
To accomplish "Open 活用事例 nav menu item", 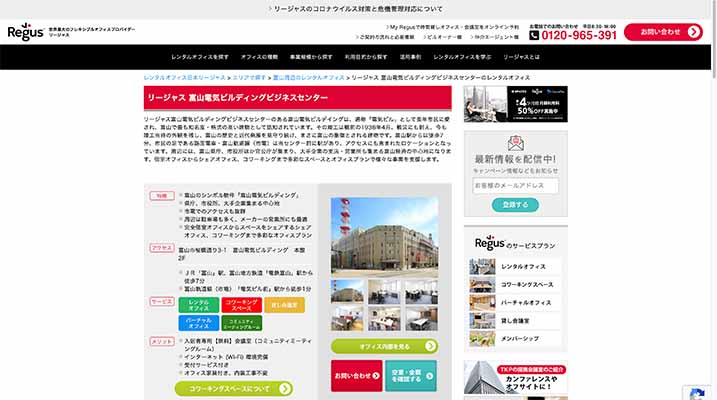I will pos(410,57).
